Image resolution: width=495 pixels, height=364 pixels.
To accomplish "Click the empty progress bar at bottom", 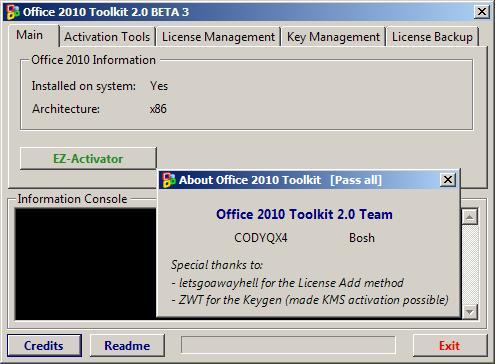I will pos(288,345).
